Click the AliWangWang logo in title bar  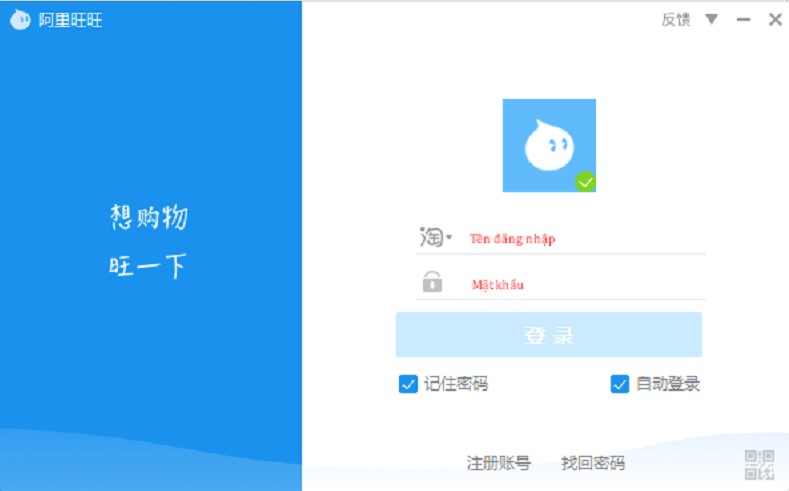(x=20, y=20)
